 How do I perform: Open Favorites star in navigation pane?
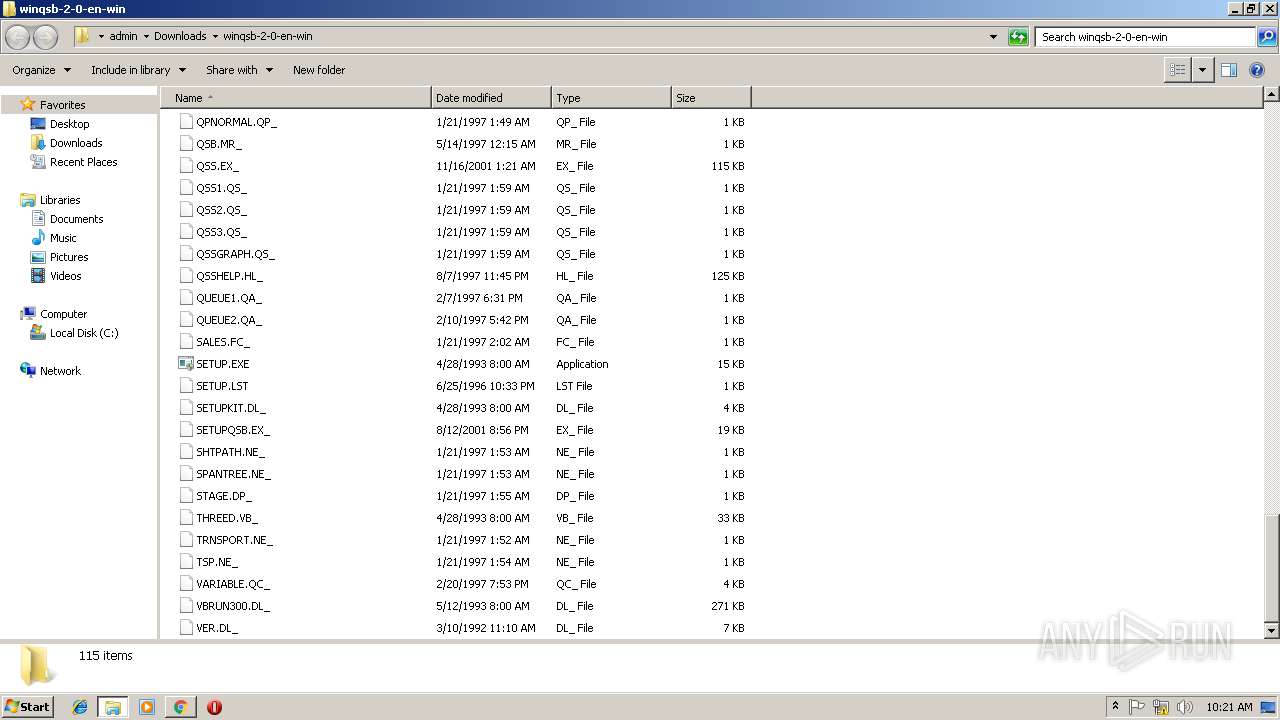[28, 105]
